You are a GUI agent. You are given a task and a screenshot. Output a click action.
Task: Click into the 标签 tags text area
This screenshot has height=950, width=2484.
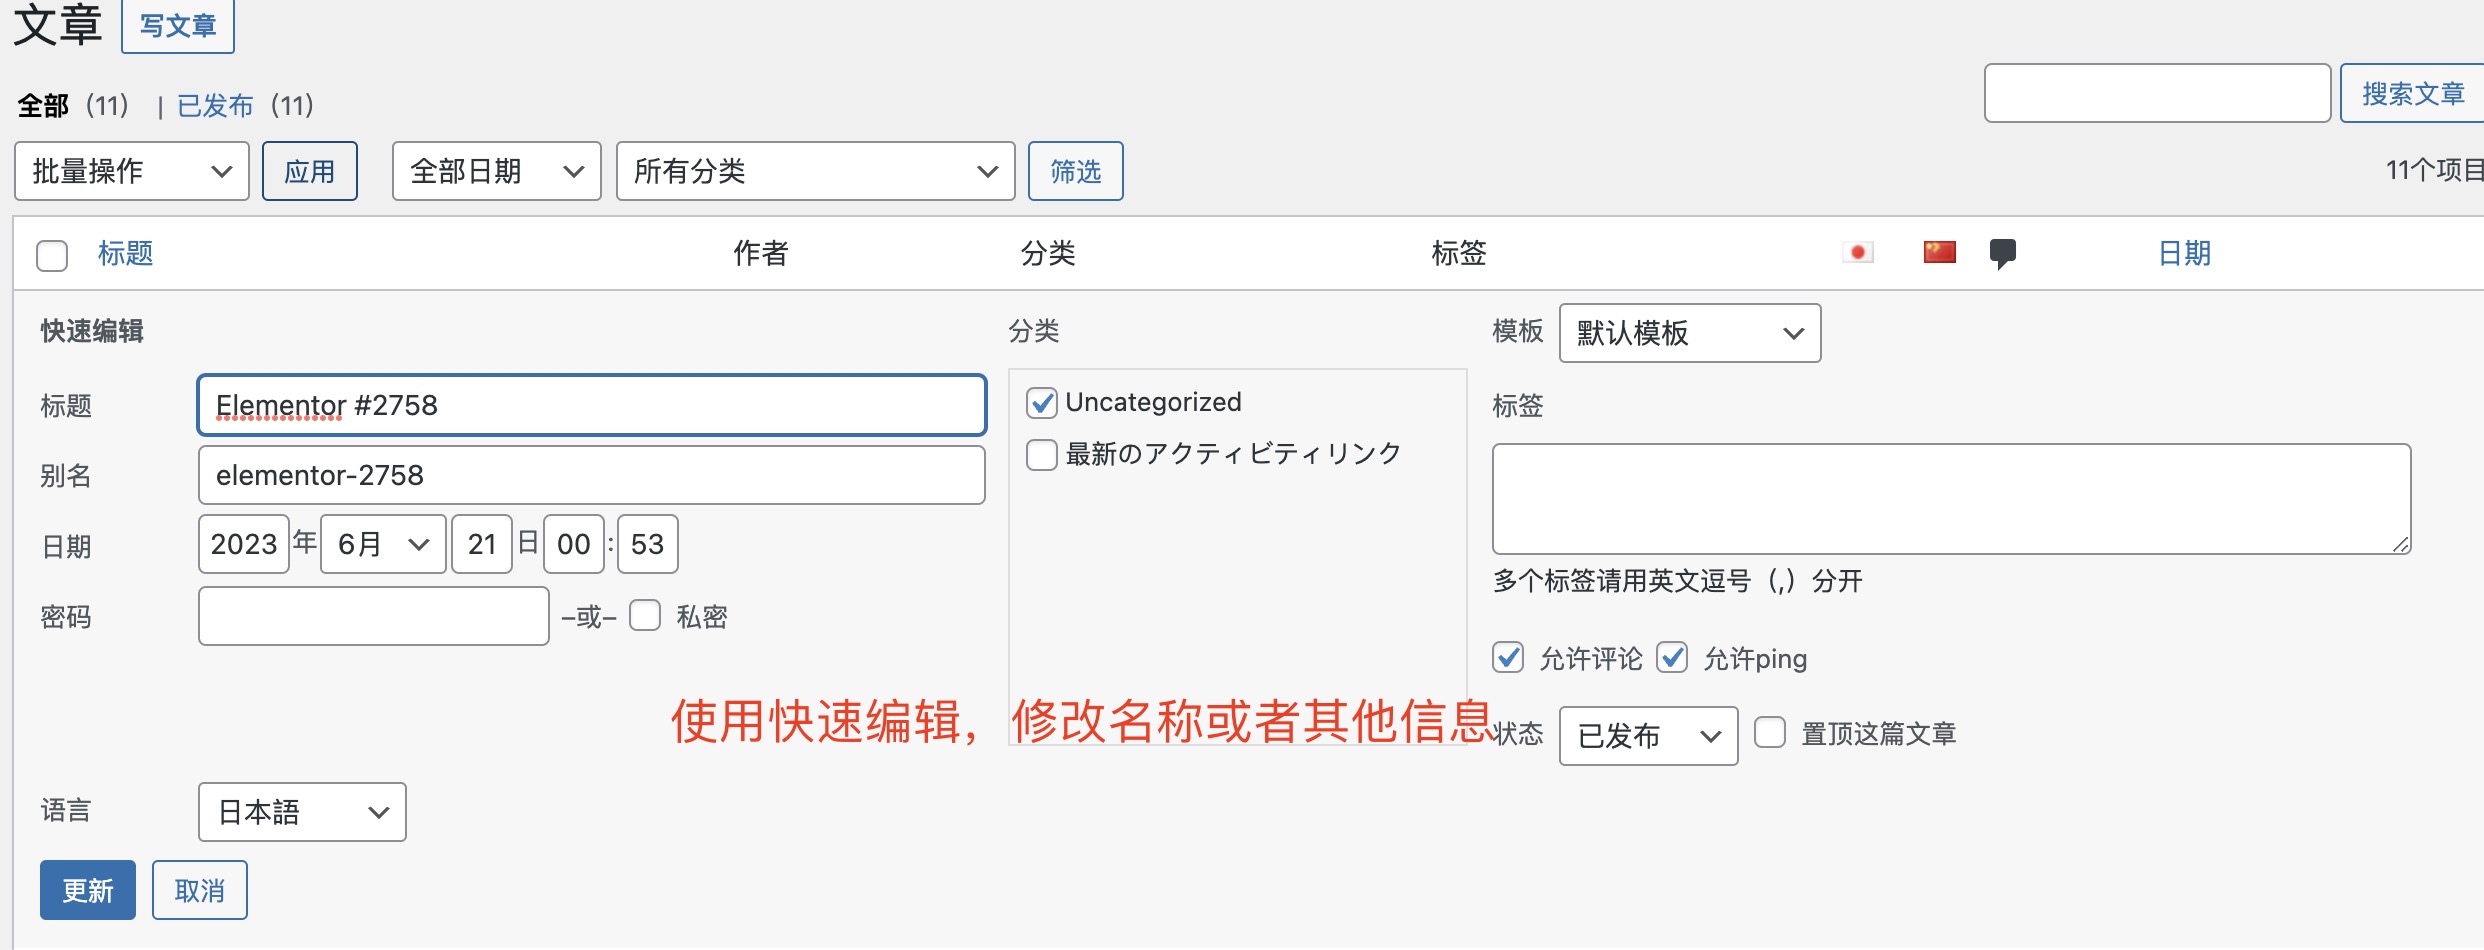click(x=1950, y=499)
